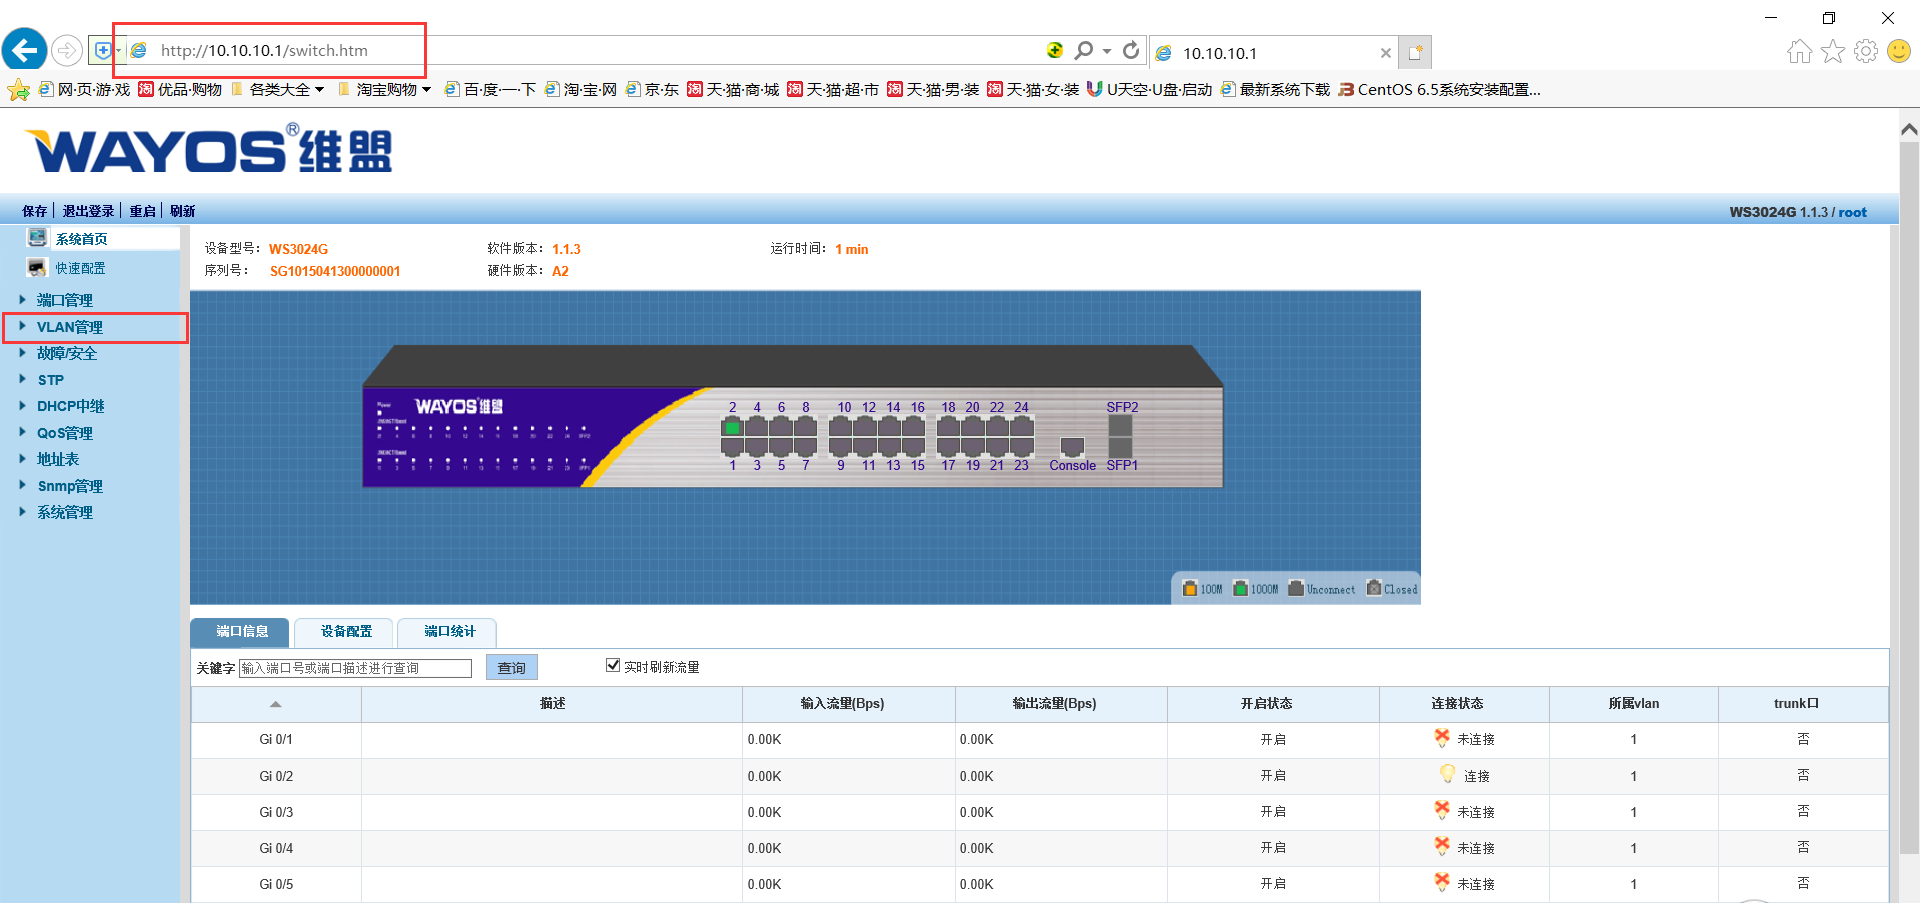Viewport: 1920px width, 903px height.
Task: Open the 天猫商城 bookmark
Action: (x=733, y=90)
